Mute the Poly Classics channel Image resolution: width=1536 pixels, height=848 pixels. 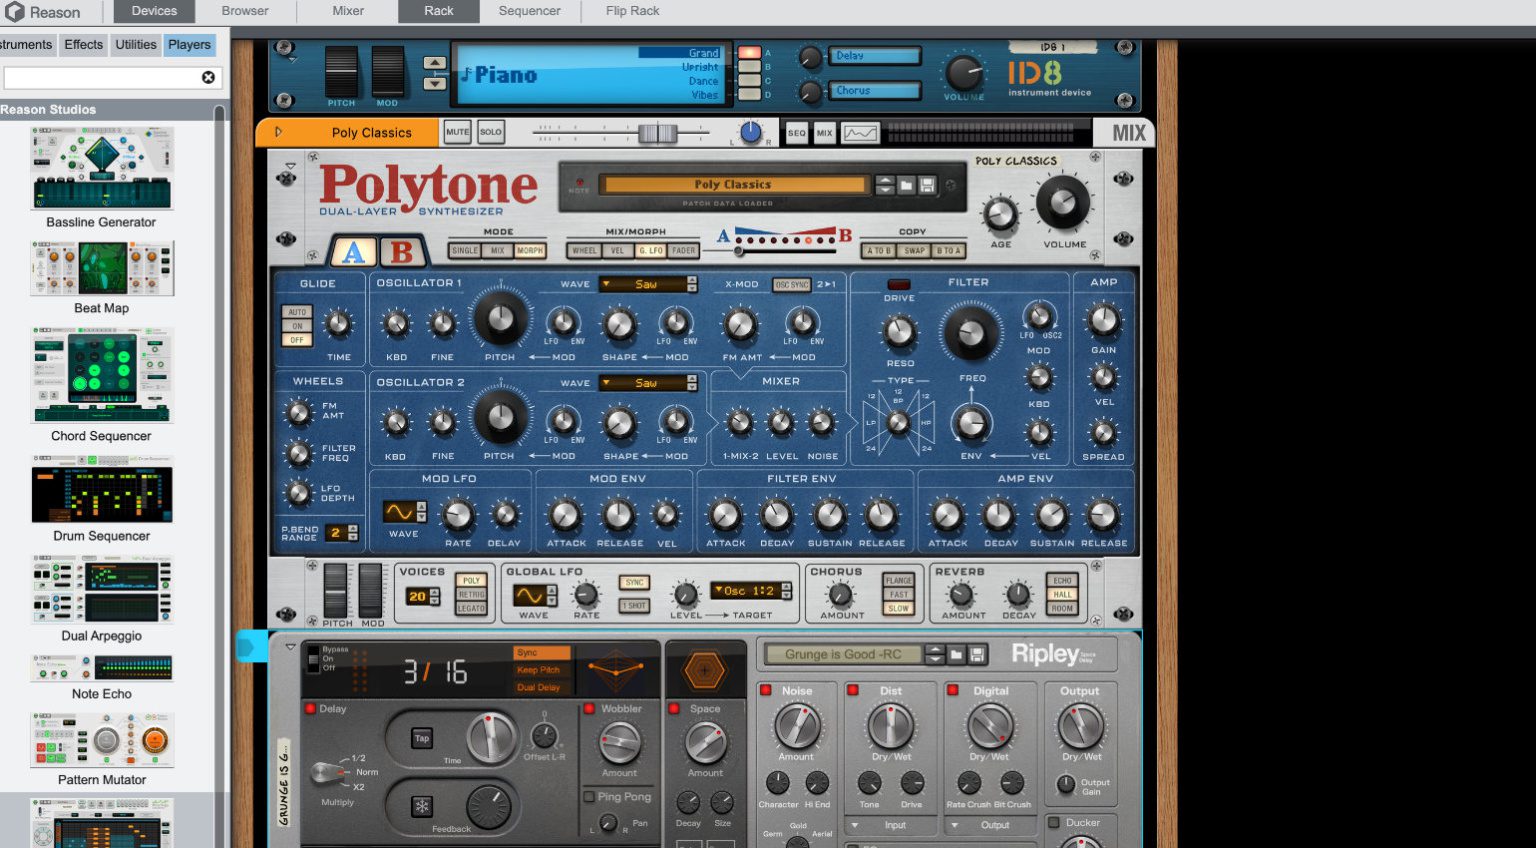(x=457, y=131)
